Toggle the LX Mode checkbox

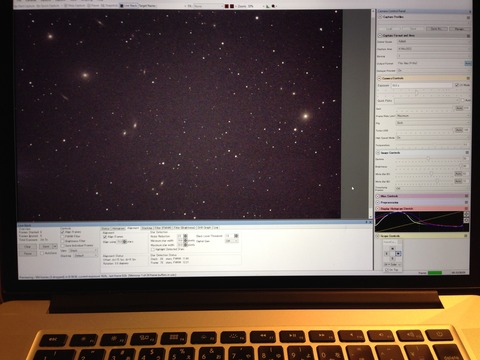(x=457, y=85)
